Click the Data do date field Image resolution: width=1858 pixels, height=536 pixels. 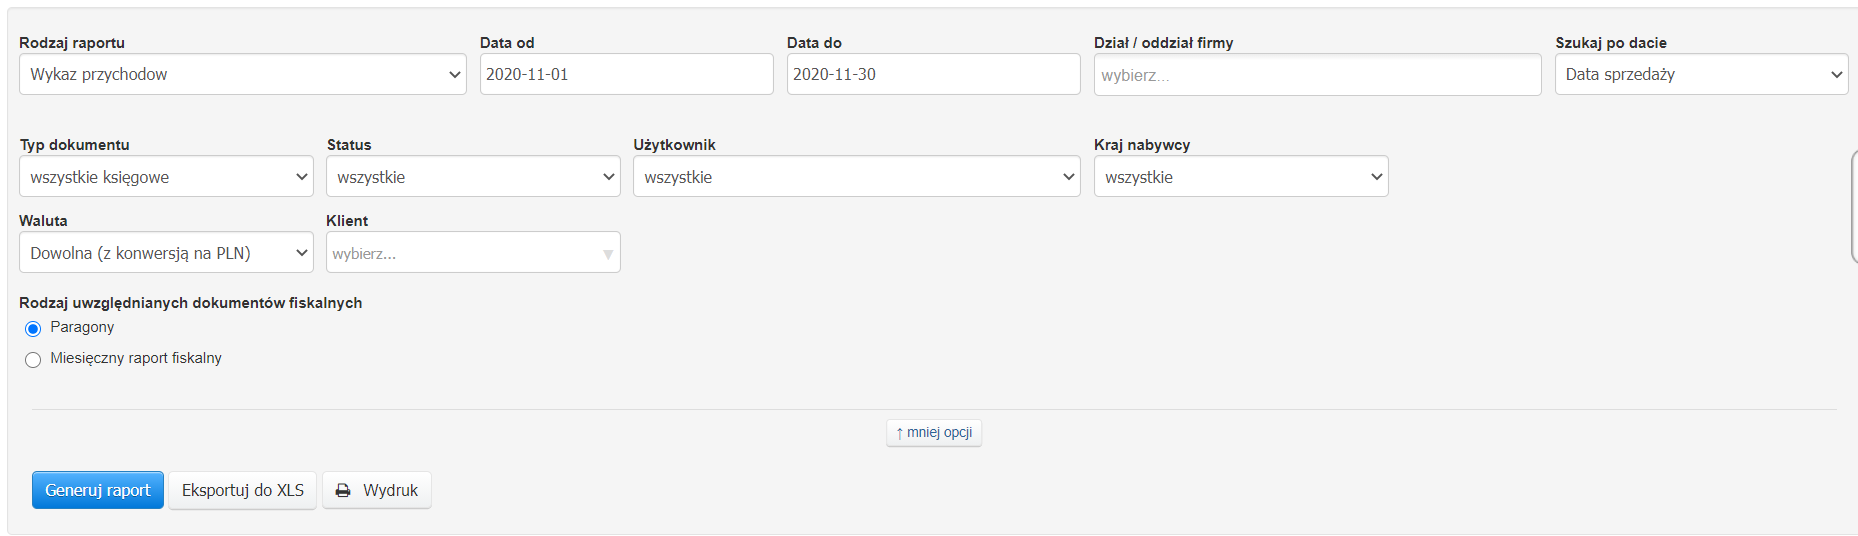(933, 75)
